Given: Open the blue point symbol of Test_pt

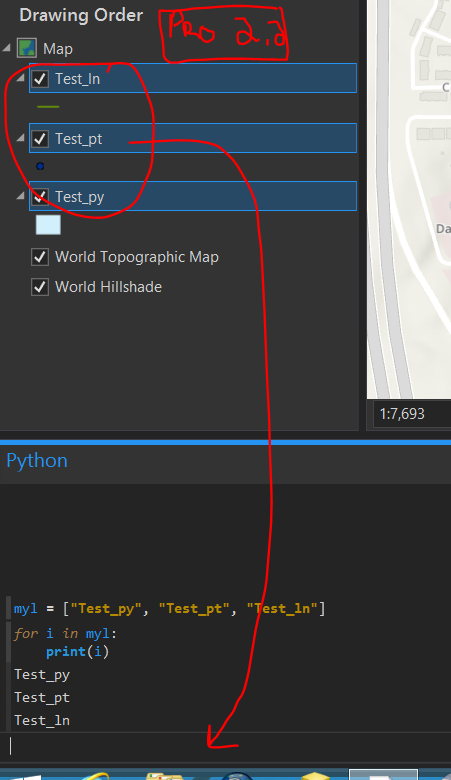Looking at the screenshot, I should [40, 166].
